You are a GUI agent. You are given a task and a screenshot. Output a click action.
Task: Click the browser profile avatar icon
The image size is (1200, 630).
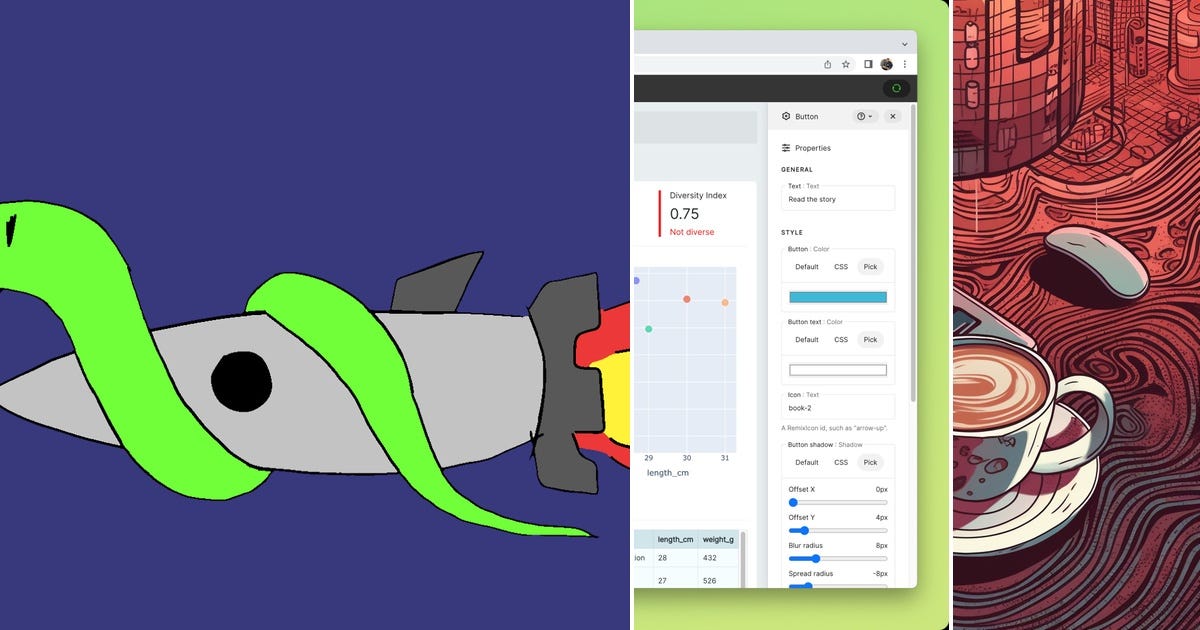(x=886, y=64)
